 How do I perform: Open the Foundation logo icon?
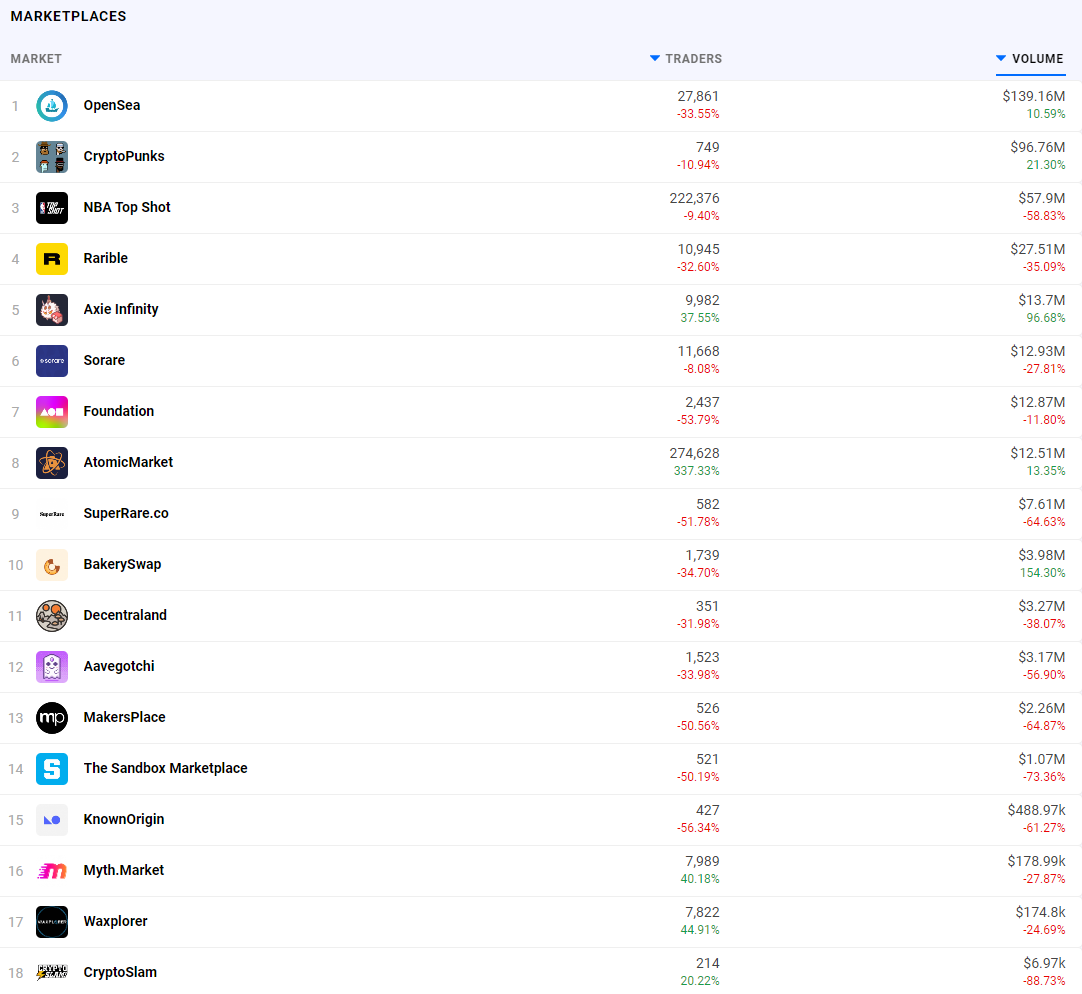point(52,412)
